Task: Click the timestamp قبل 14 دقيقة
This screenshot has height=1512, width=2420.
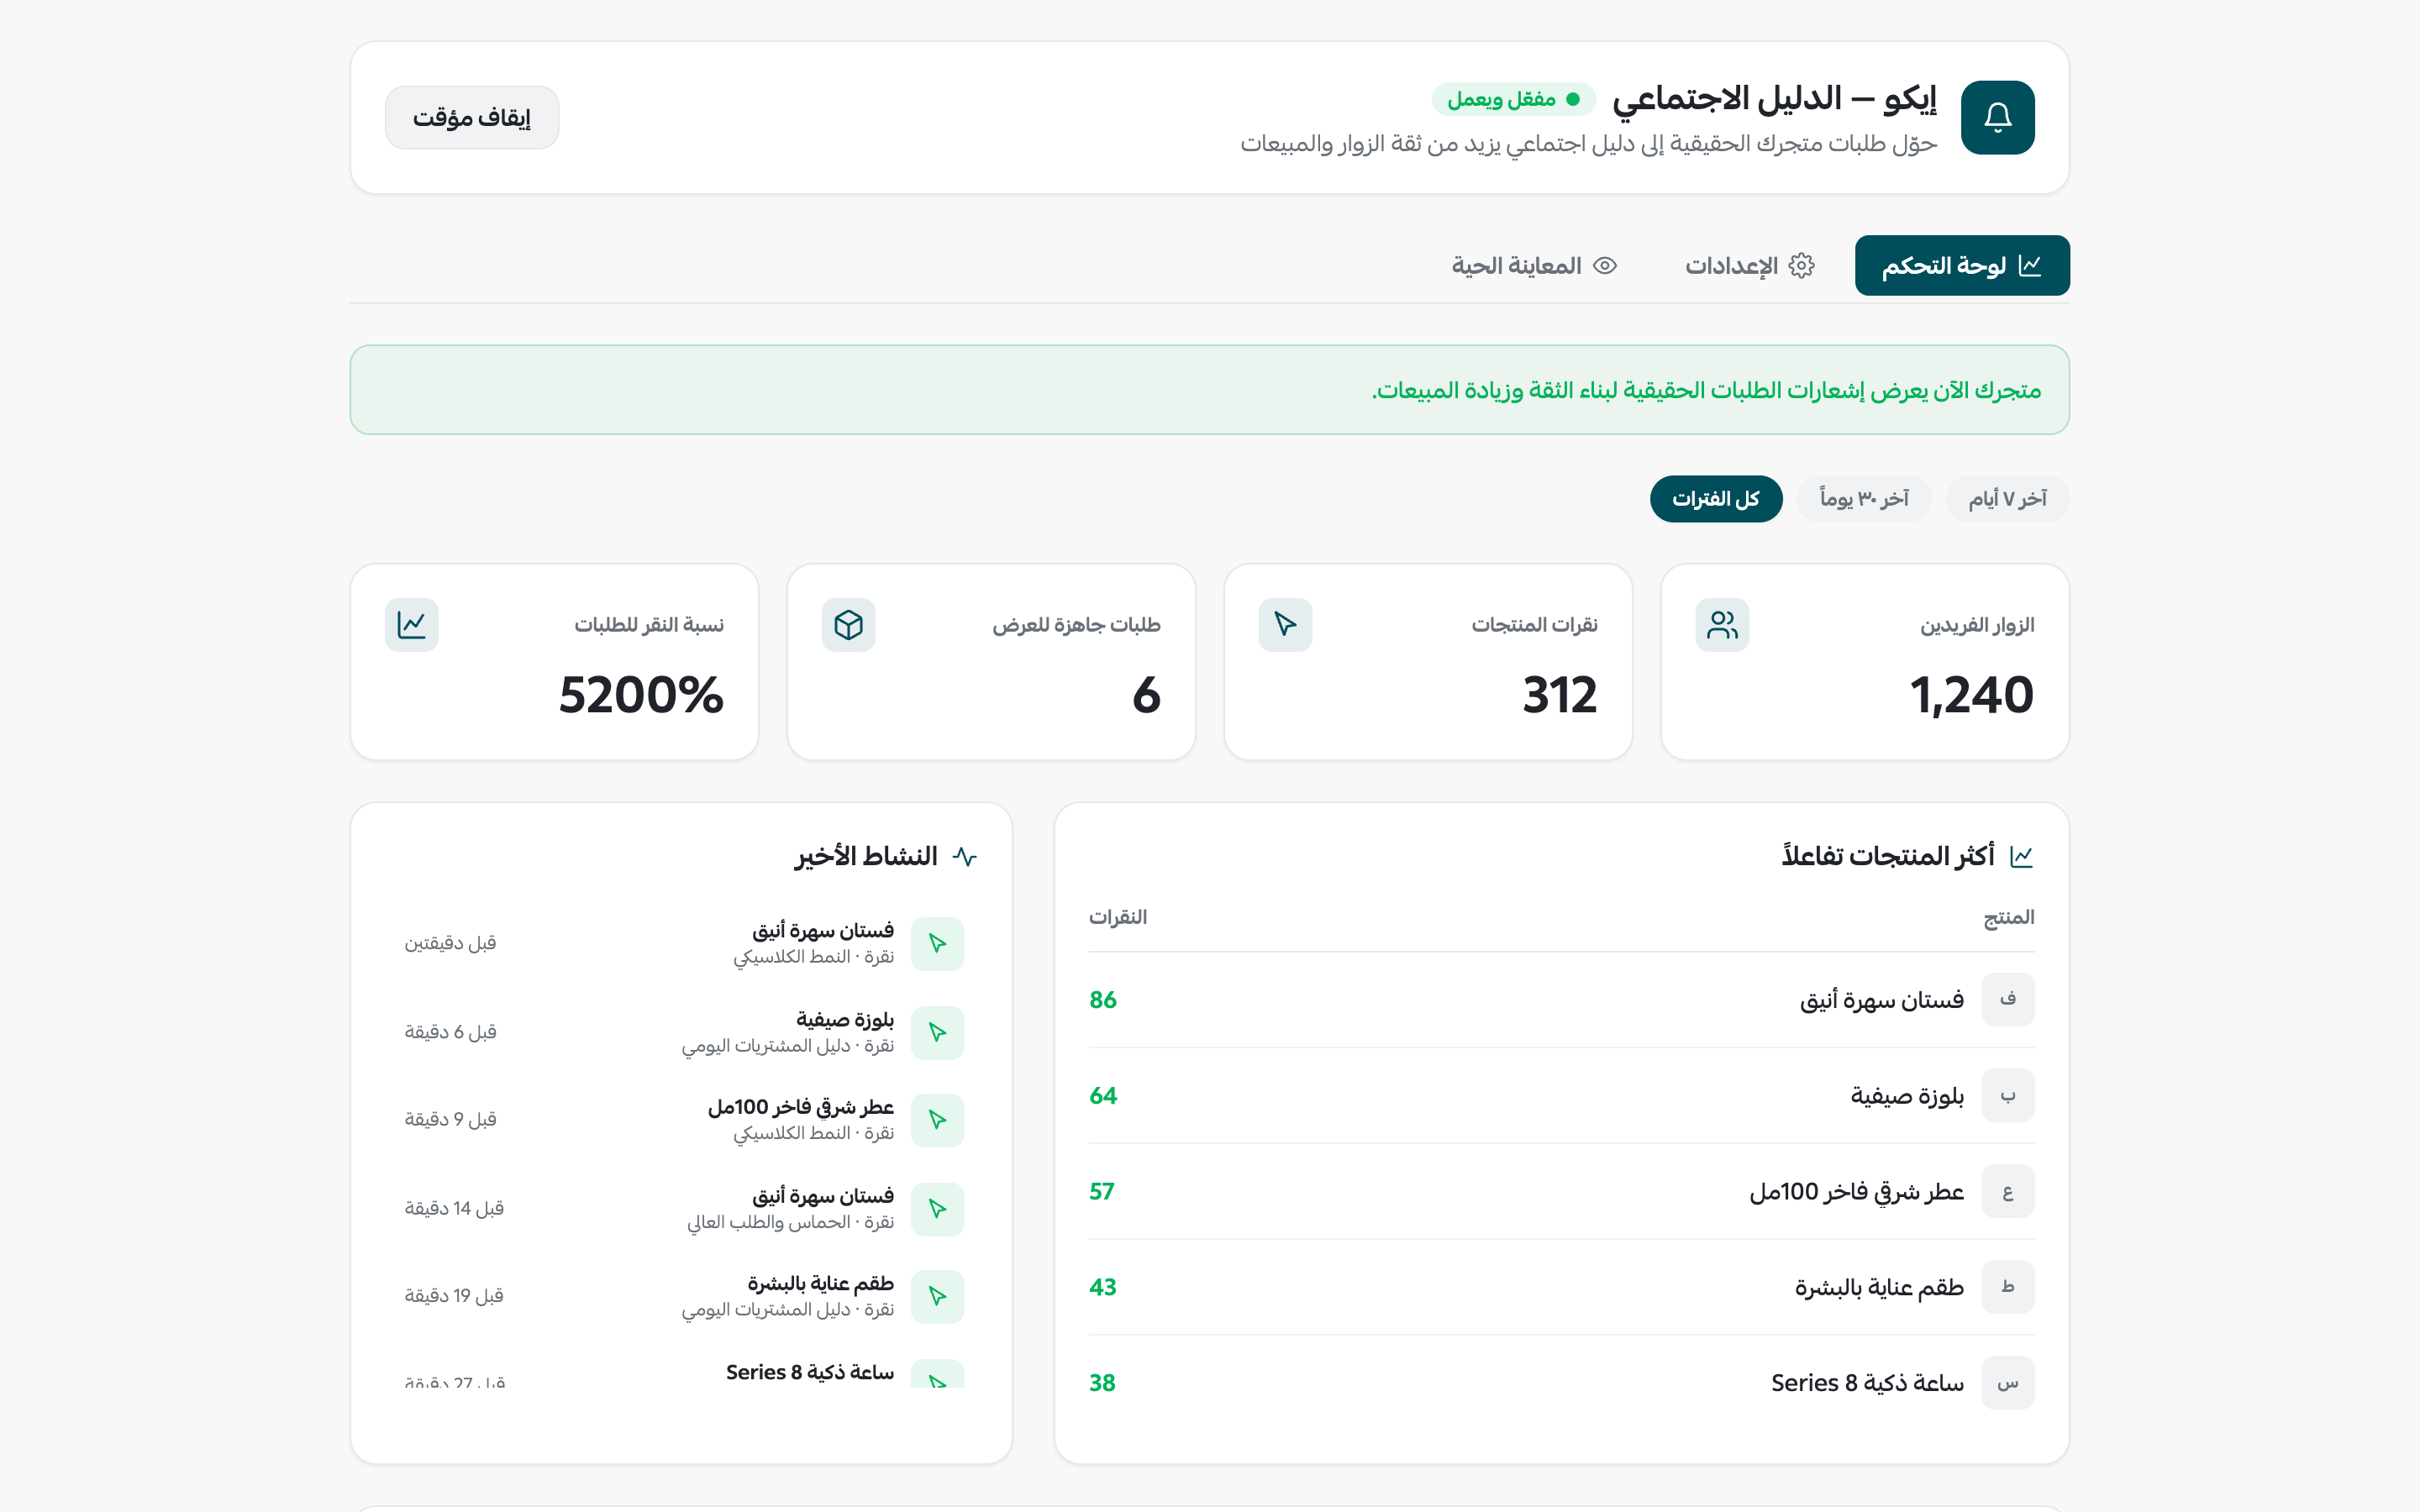Action: pos(454,1208)
